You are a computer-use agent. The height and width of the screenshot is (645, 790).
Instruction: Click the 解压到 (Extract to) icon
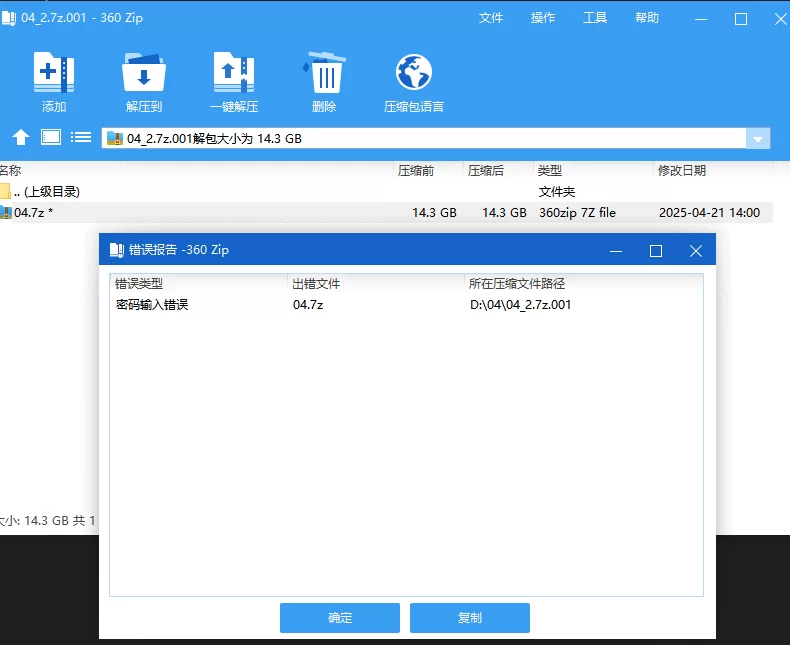[x=144, y=73]
